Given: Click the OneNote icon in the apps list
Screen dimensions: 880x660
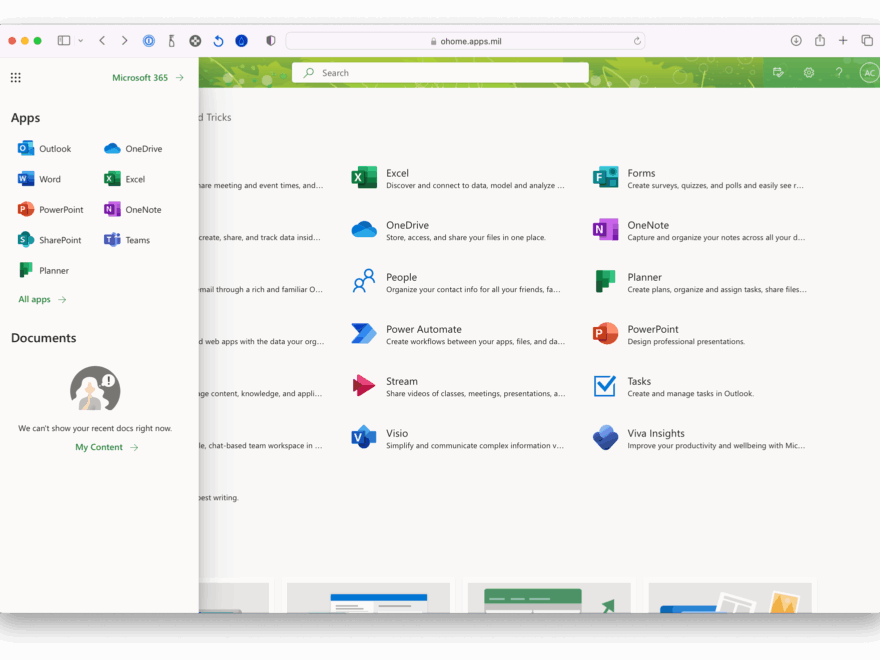Looking at the screenshot, I should click(605, 230).
